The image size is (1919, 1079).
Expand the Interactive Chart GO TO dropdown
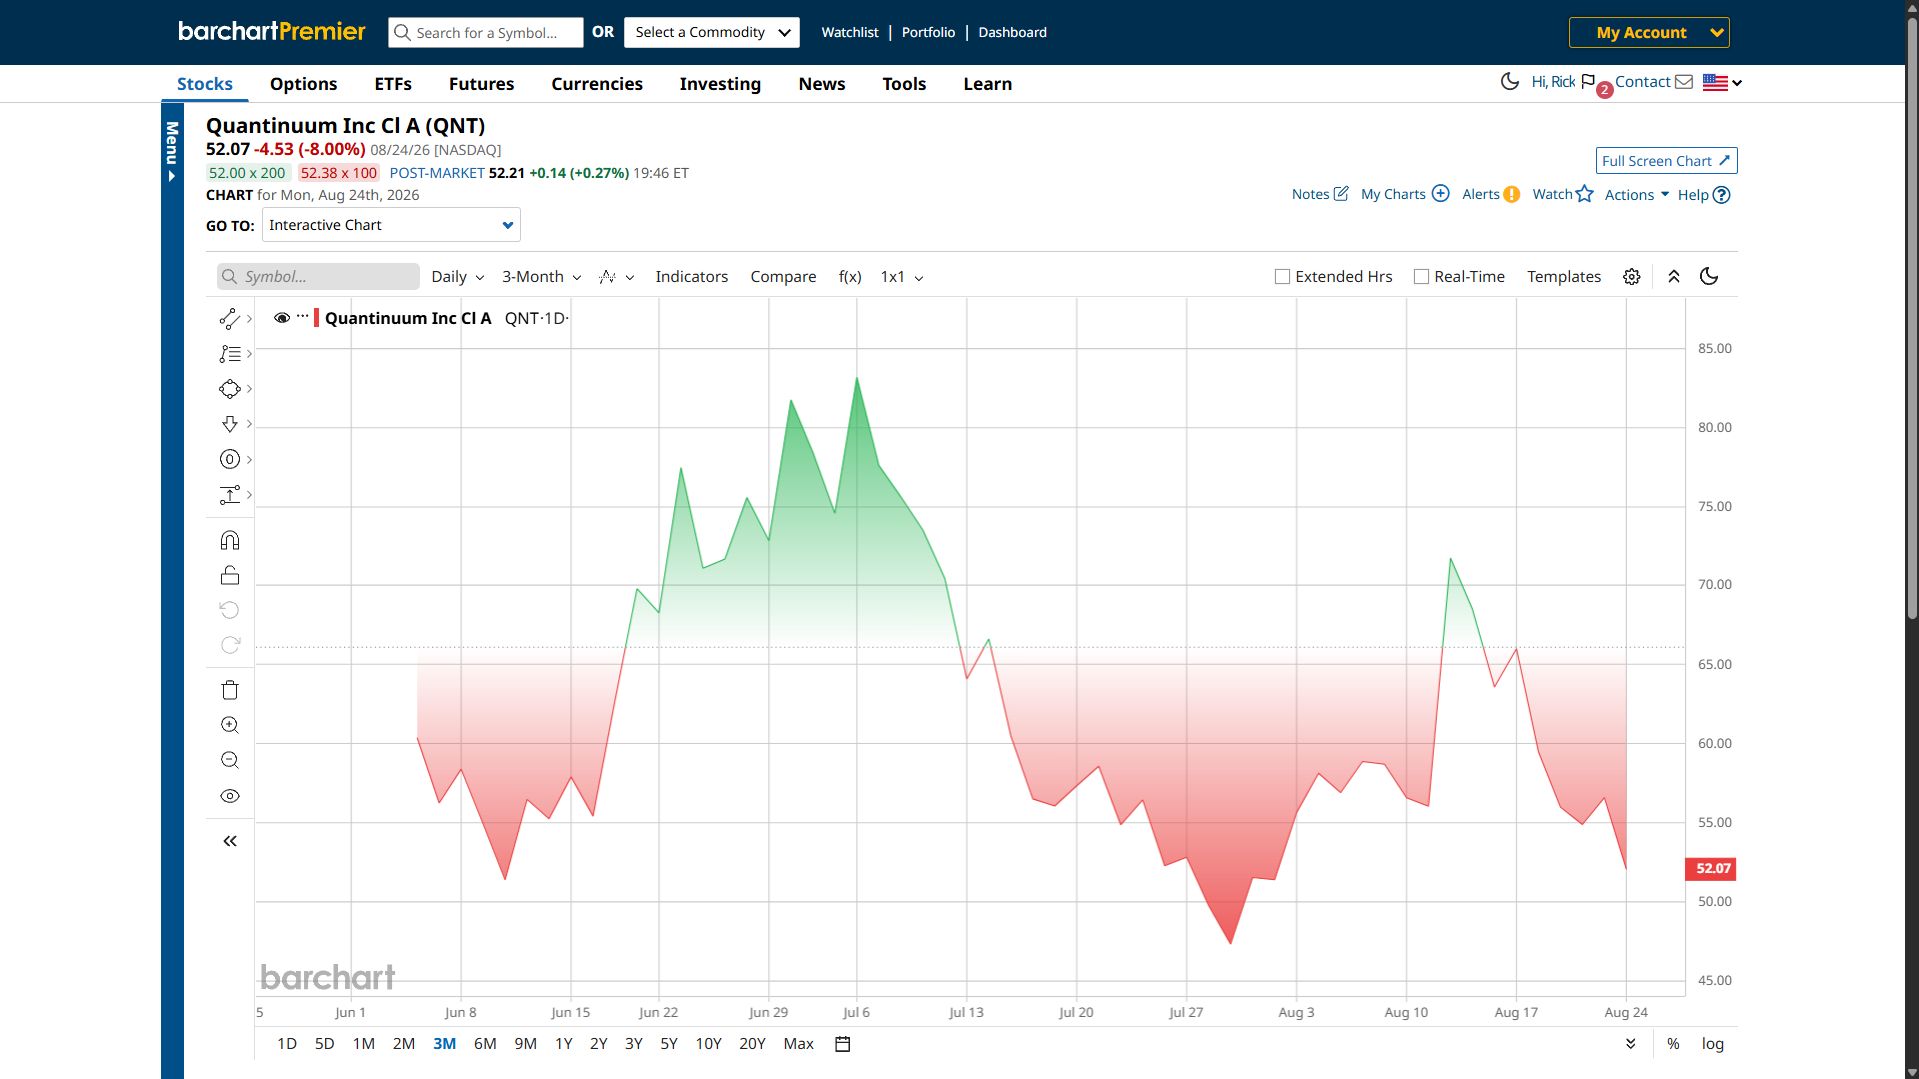[x=391, y=225]
